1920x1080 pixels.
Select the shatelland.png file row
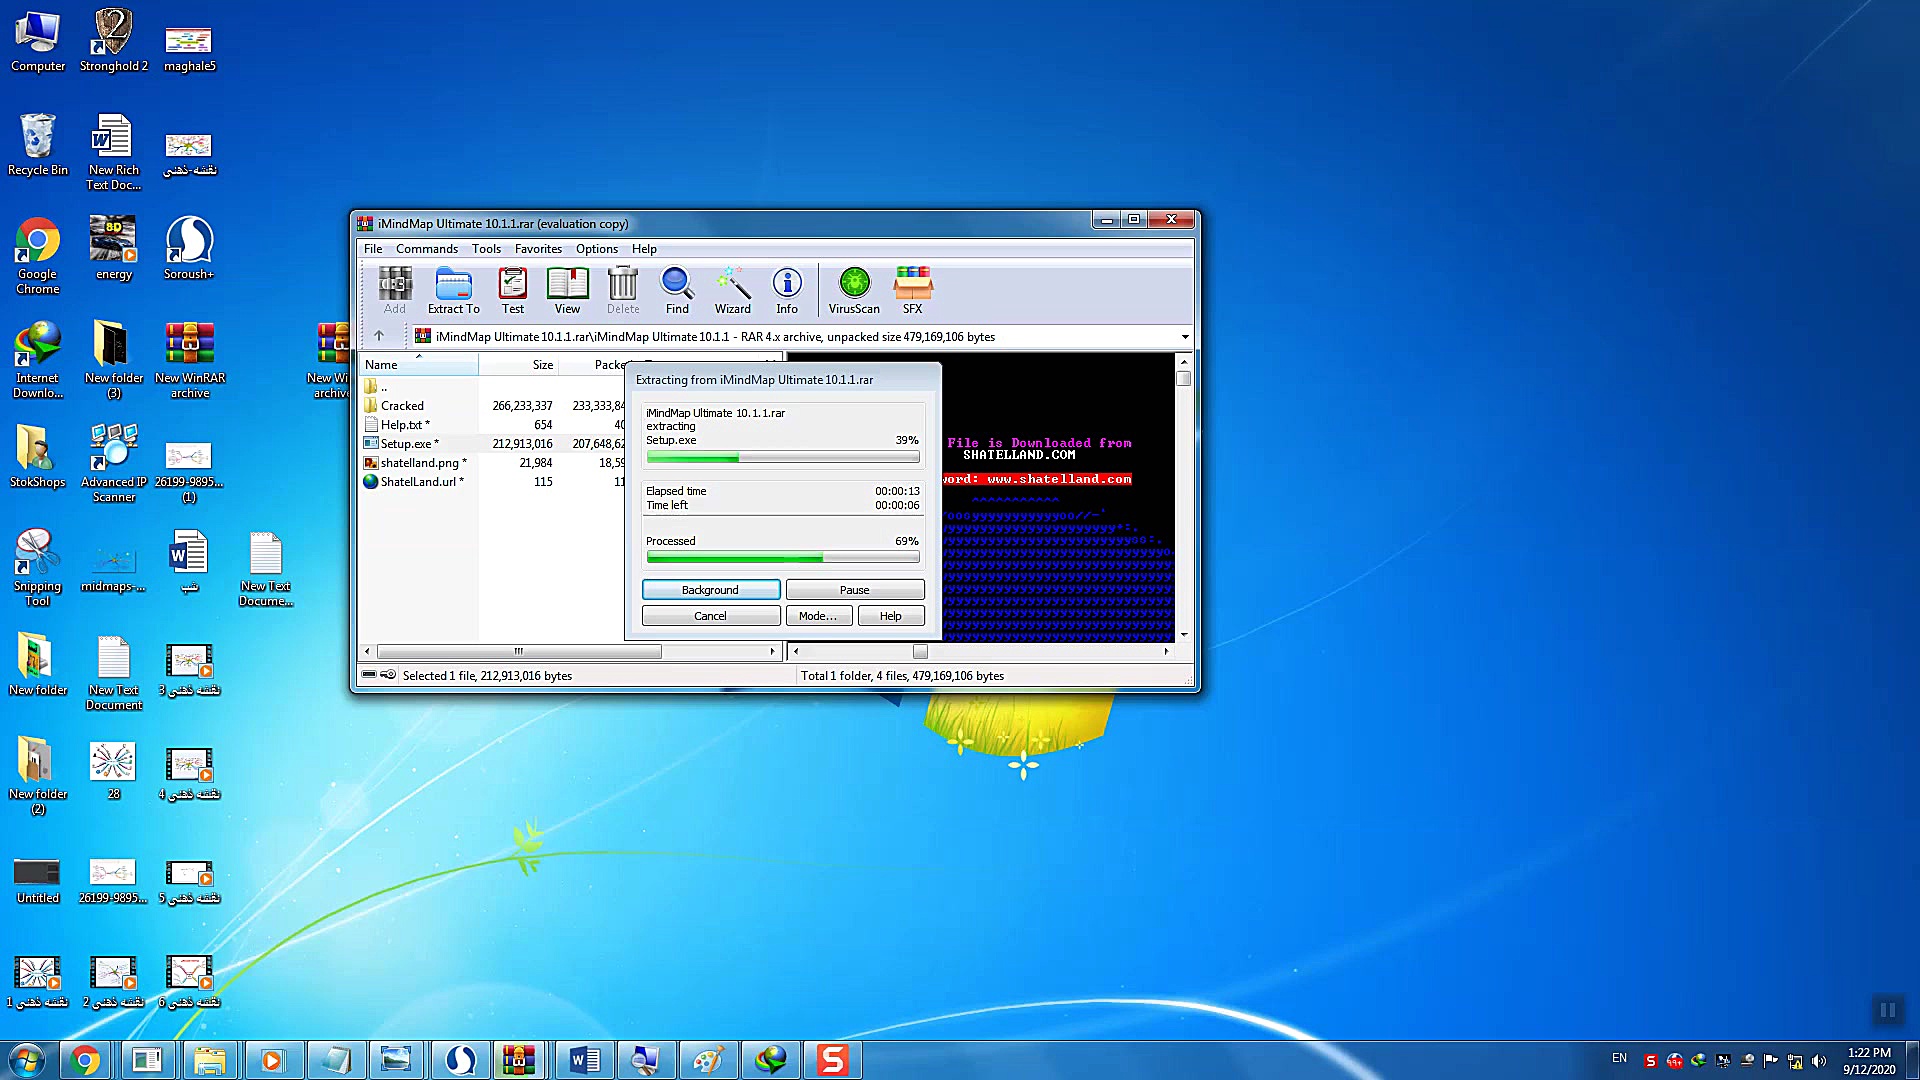point(492,463)
